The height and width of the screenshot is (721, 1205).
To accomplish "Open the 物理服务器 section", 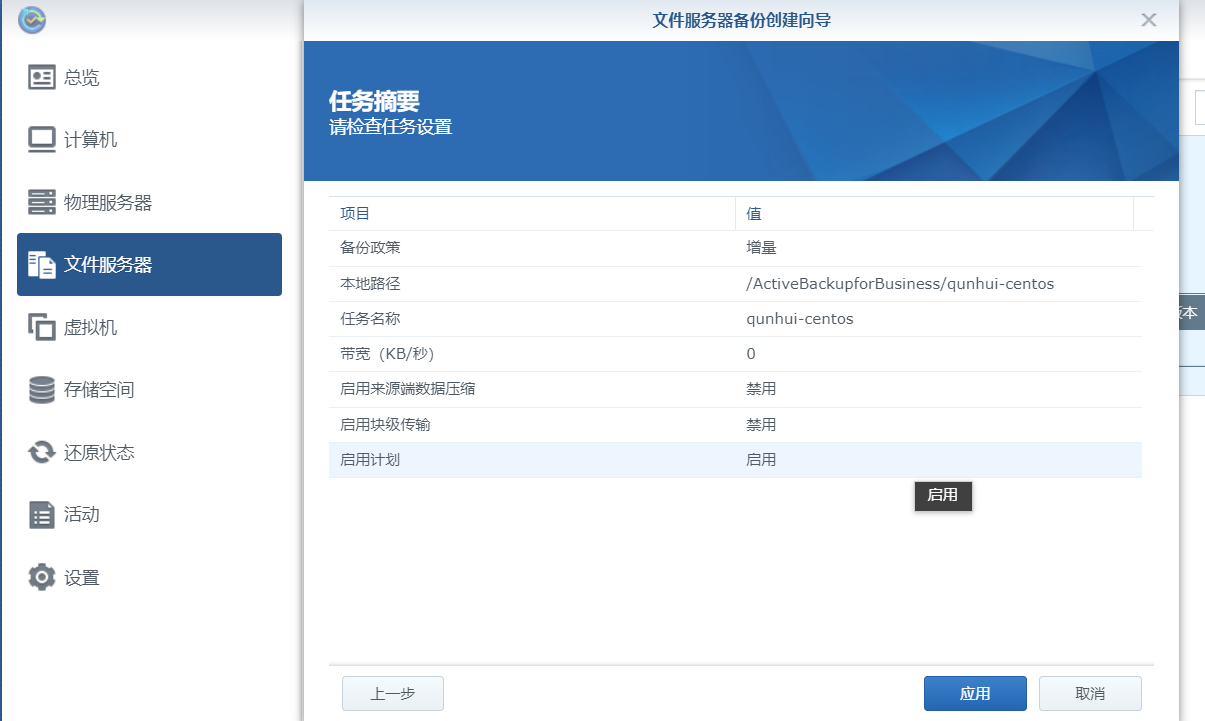I will (x=149, y=202).
